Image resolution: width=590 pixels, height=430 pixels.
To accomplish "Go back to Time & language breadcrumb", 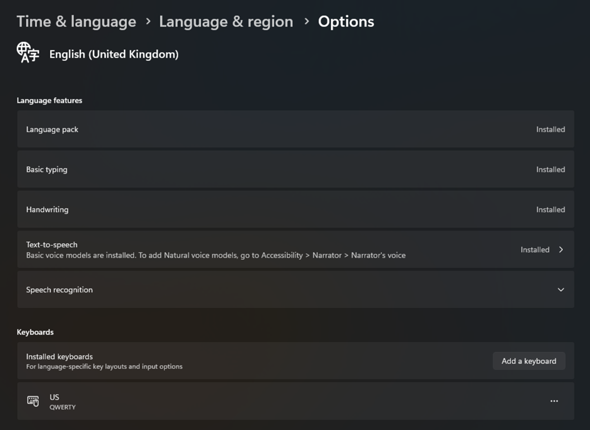I will (x=76, y=22).
